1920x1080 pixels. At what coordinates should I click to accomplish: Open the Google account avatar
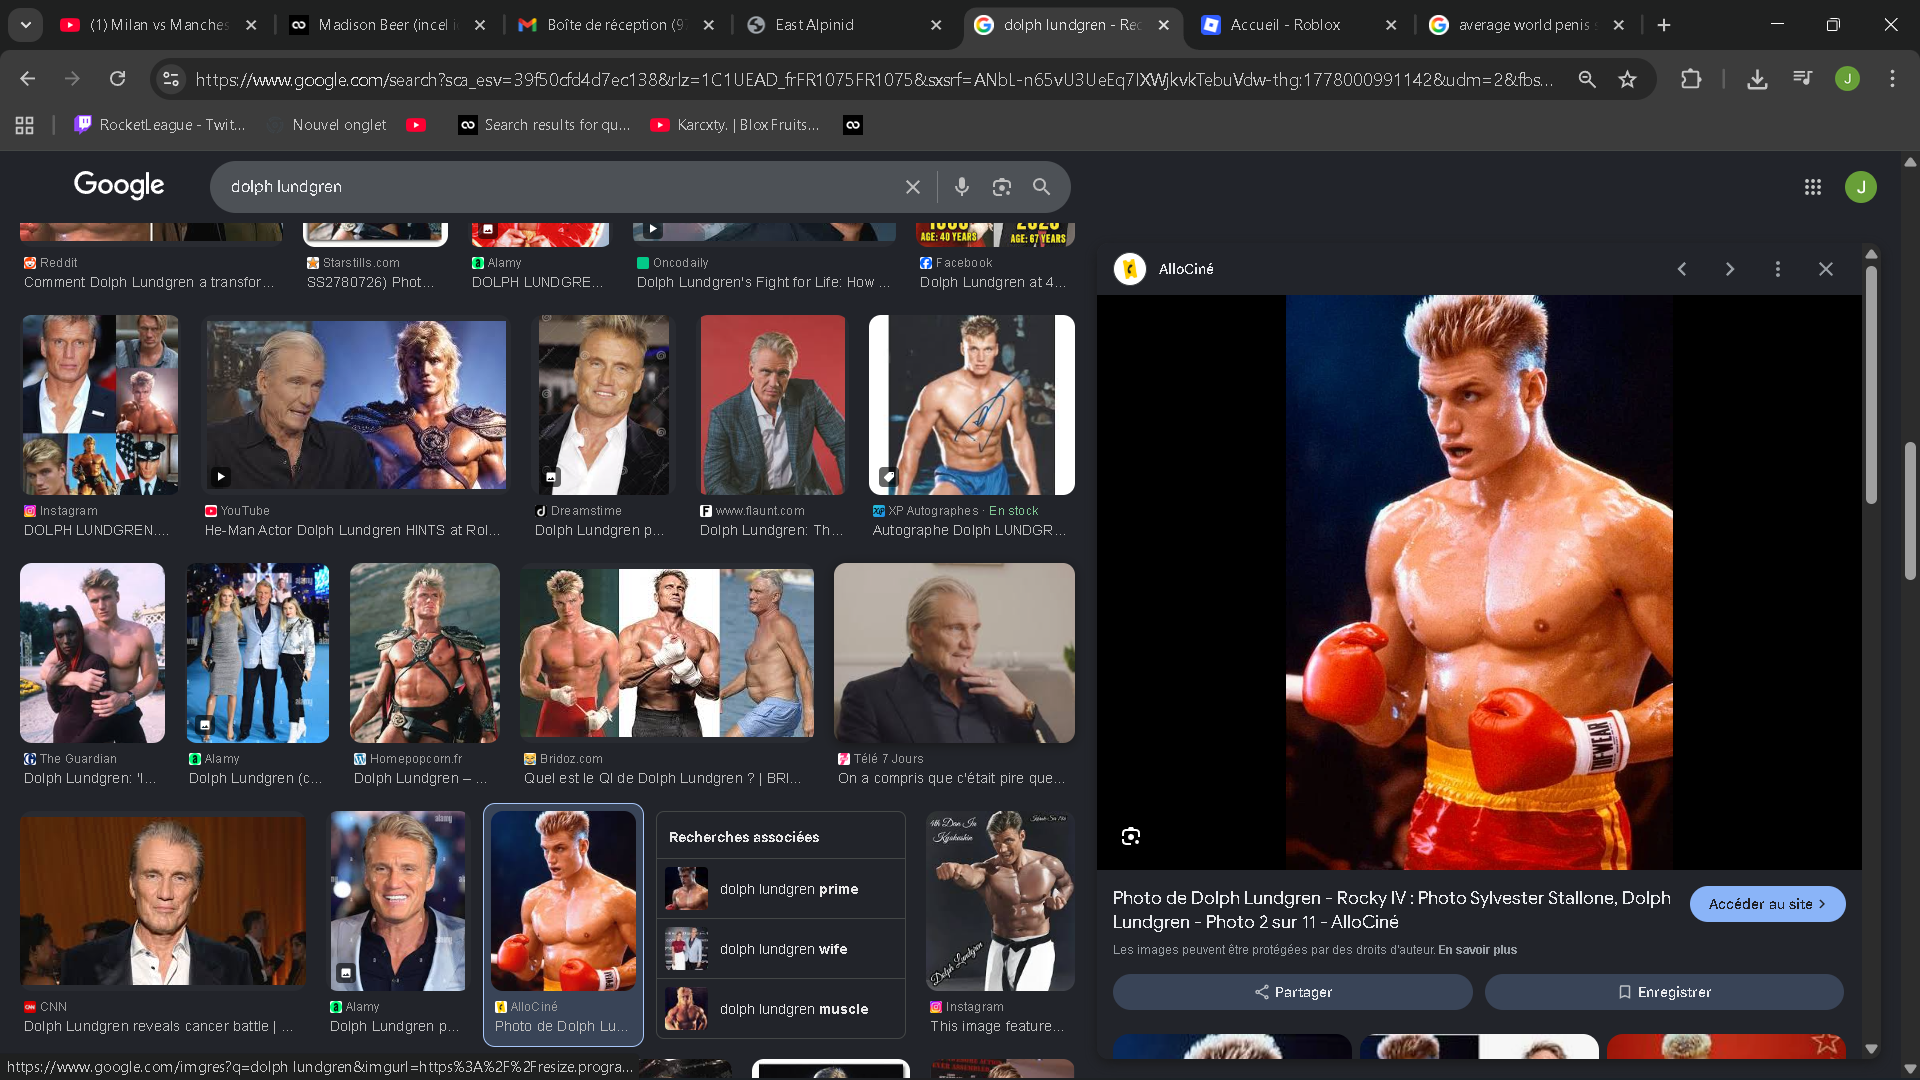[1861, 187]
